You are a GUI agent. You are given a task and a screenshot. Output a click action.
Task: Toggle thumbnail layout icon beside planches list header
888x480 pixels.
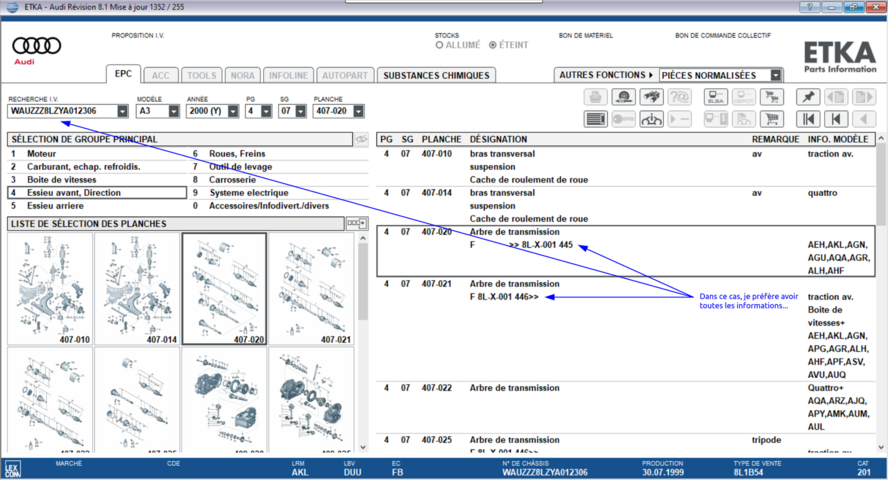pyautogui.click(x=356, y=224)
